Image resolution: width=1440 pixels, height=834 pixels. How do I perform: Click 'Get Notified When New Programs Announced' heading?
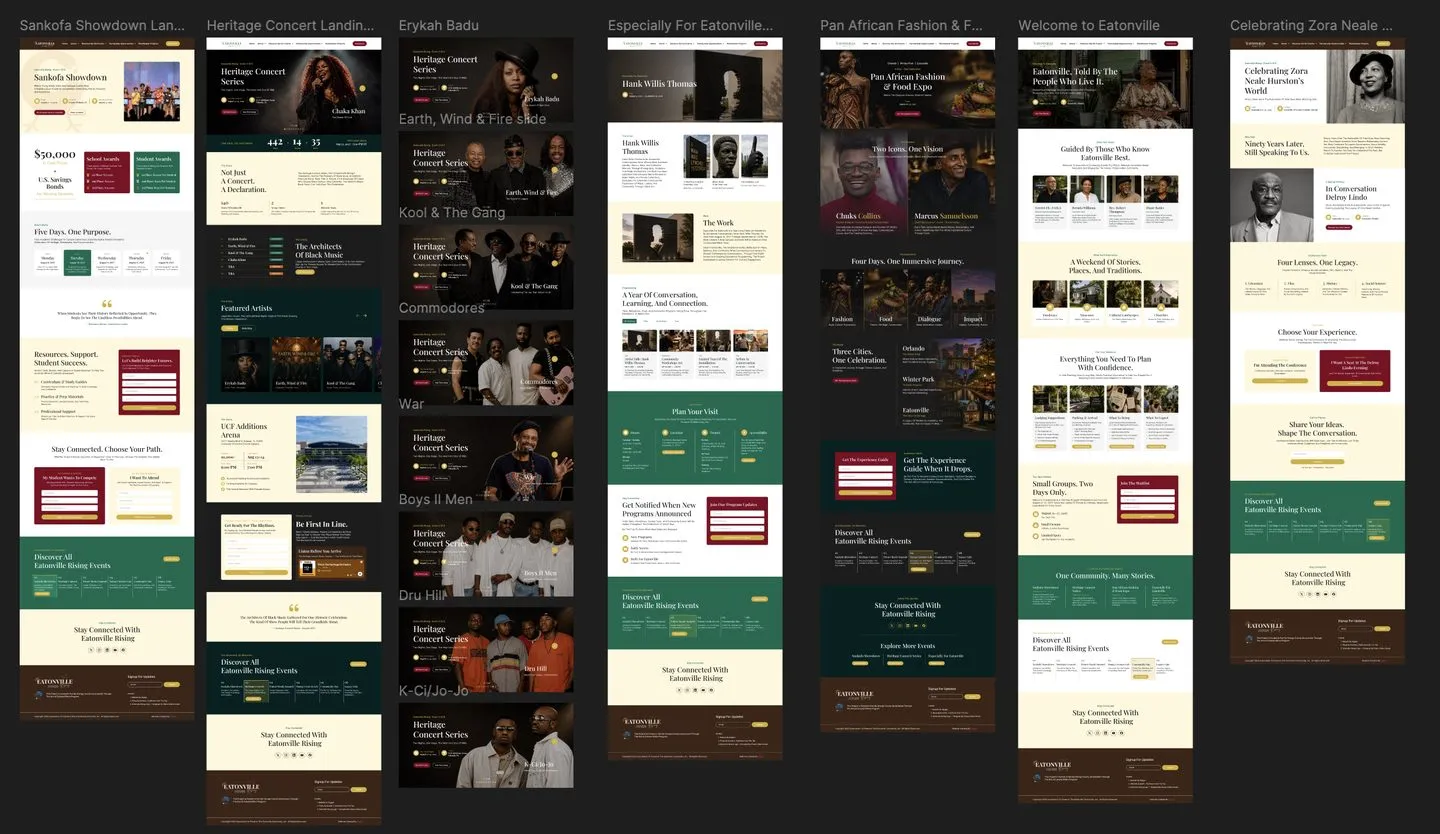(x=659, y=510)
